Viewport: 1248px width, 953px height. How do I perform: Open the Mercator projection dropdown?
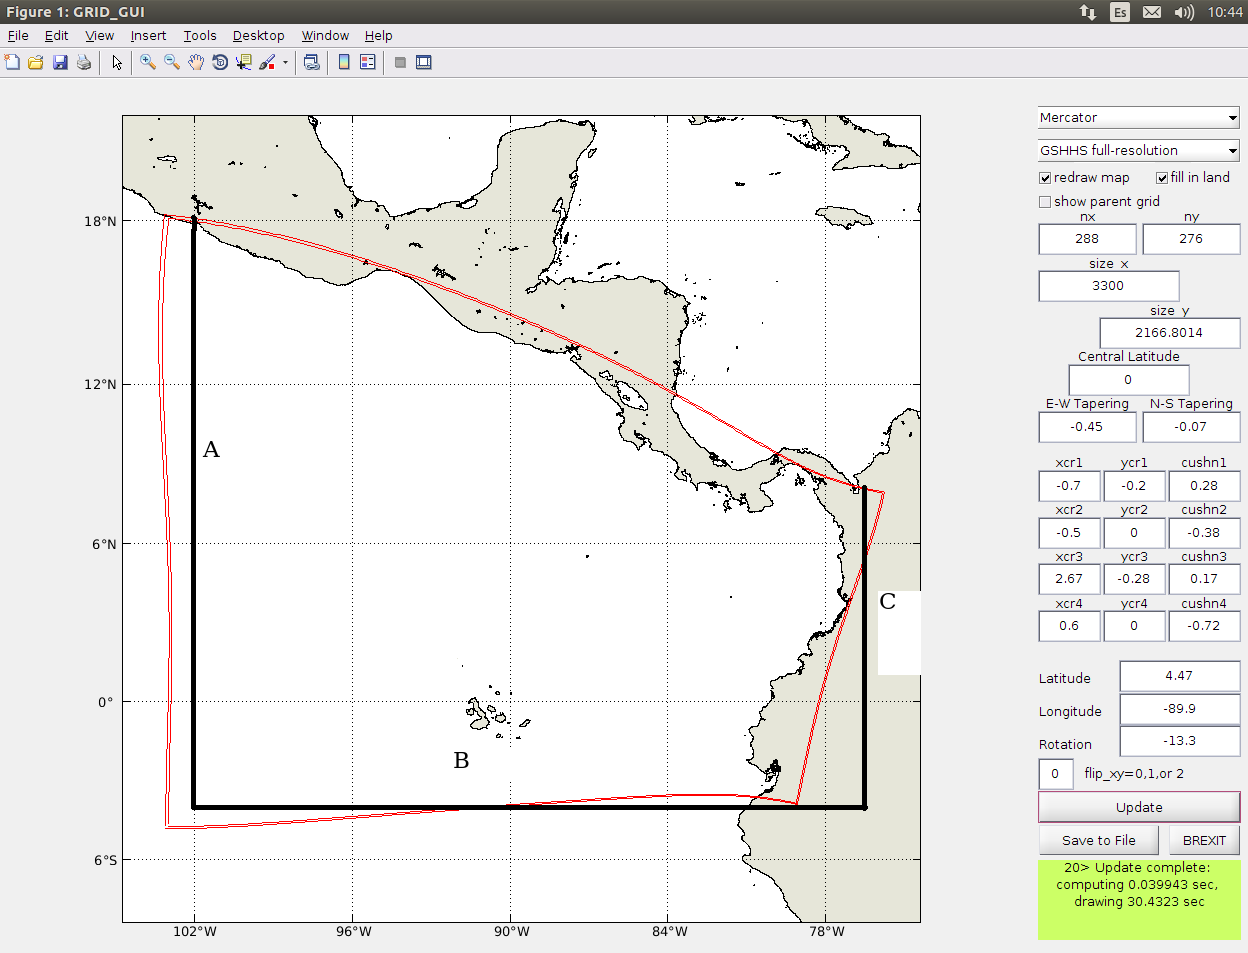tap(1138, 118)
